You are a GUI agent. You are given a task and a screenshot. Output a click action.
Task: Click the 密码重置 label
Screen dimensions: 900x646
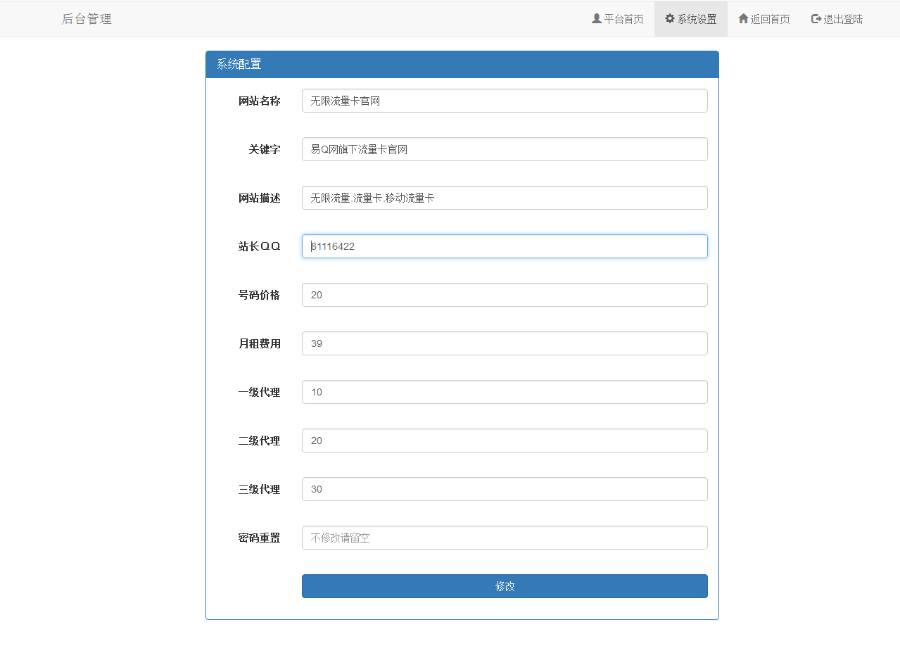tap(259, 538)
